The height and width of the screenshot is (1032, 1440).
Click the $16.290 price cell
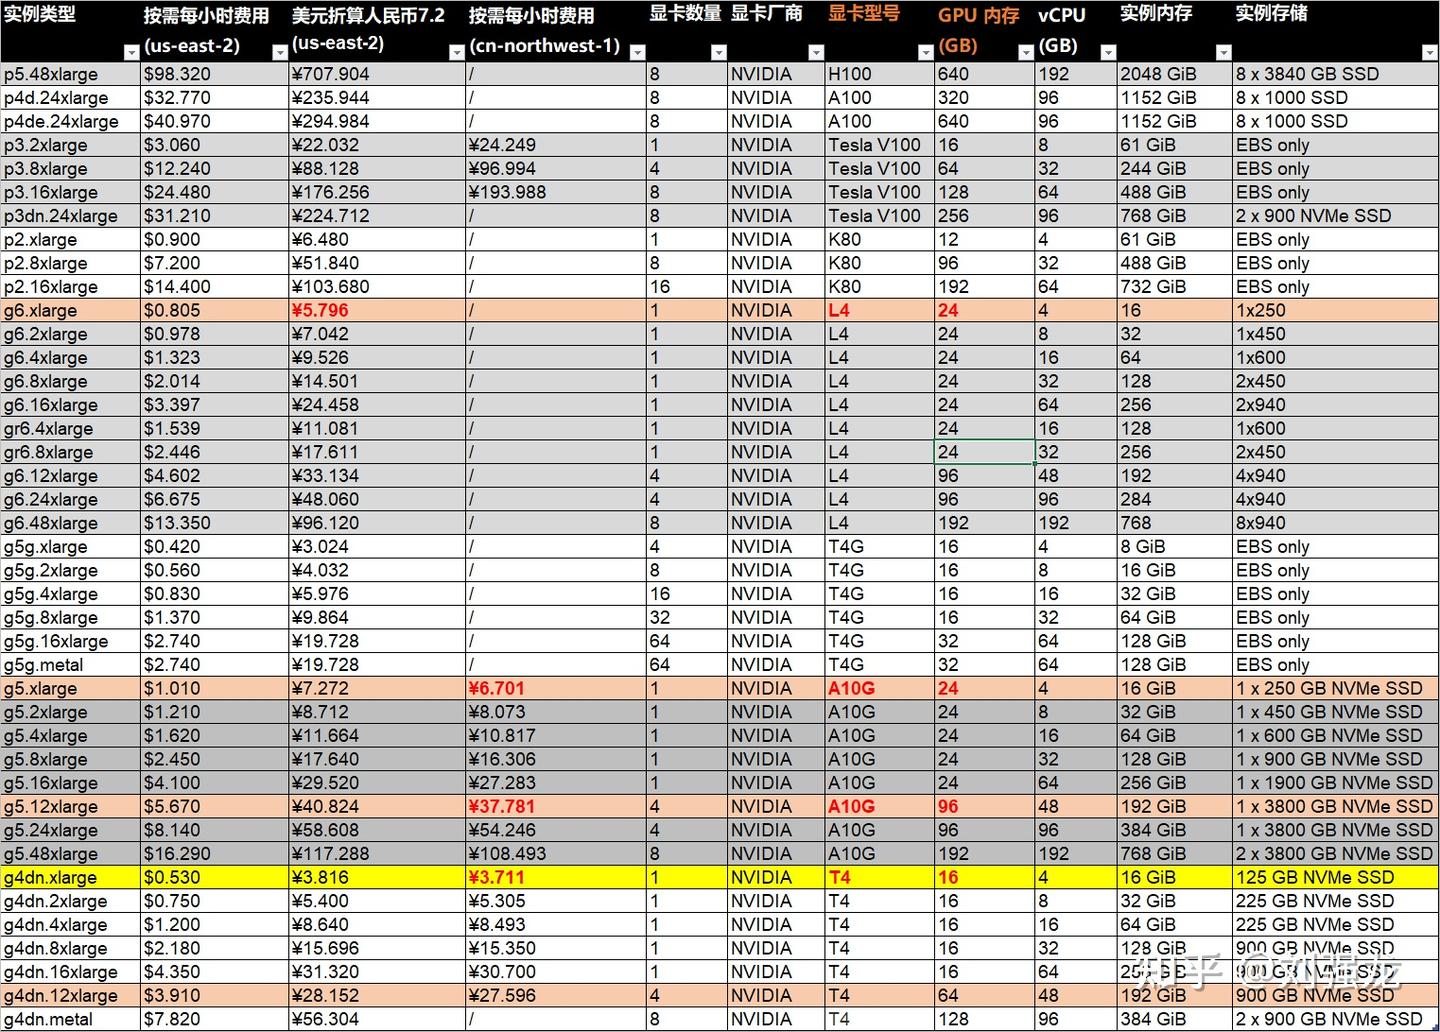215,854
